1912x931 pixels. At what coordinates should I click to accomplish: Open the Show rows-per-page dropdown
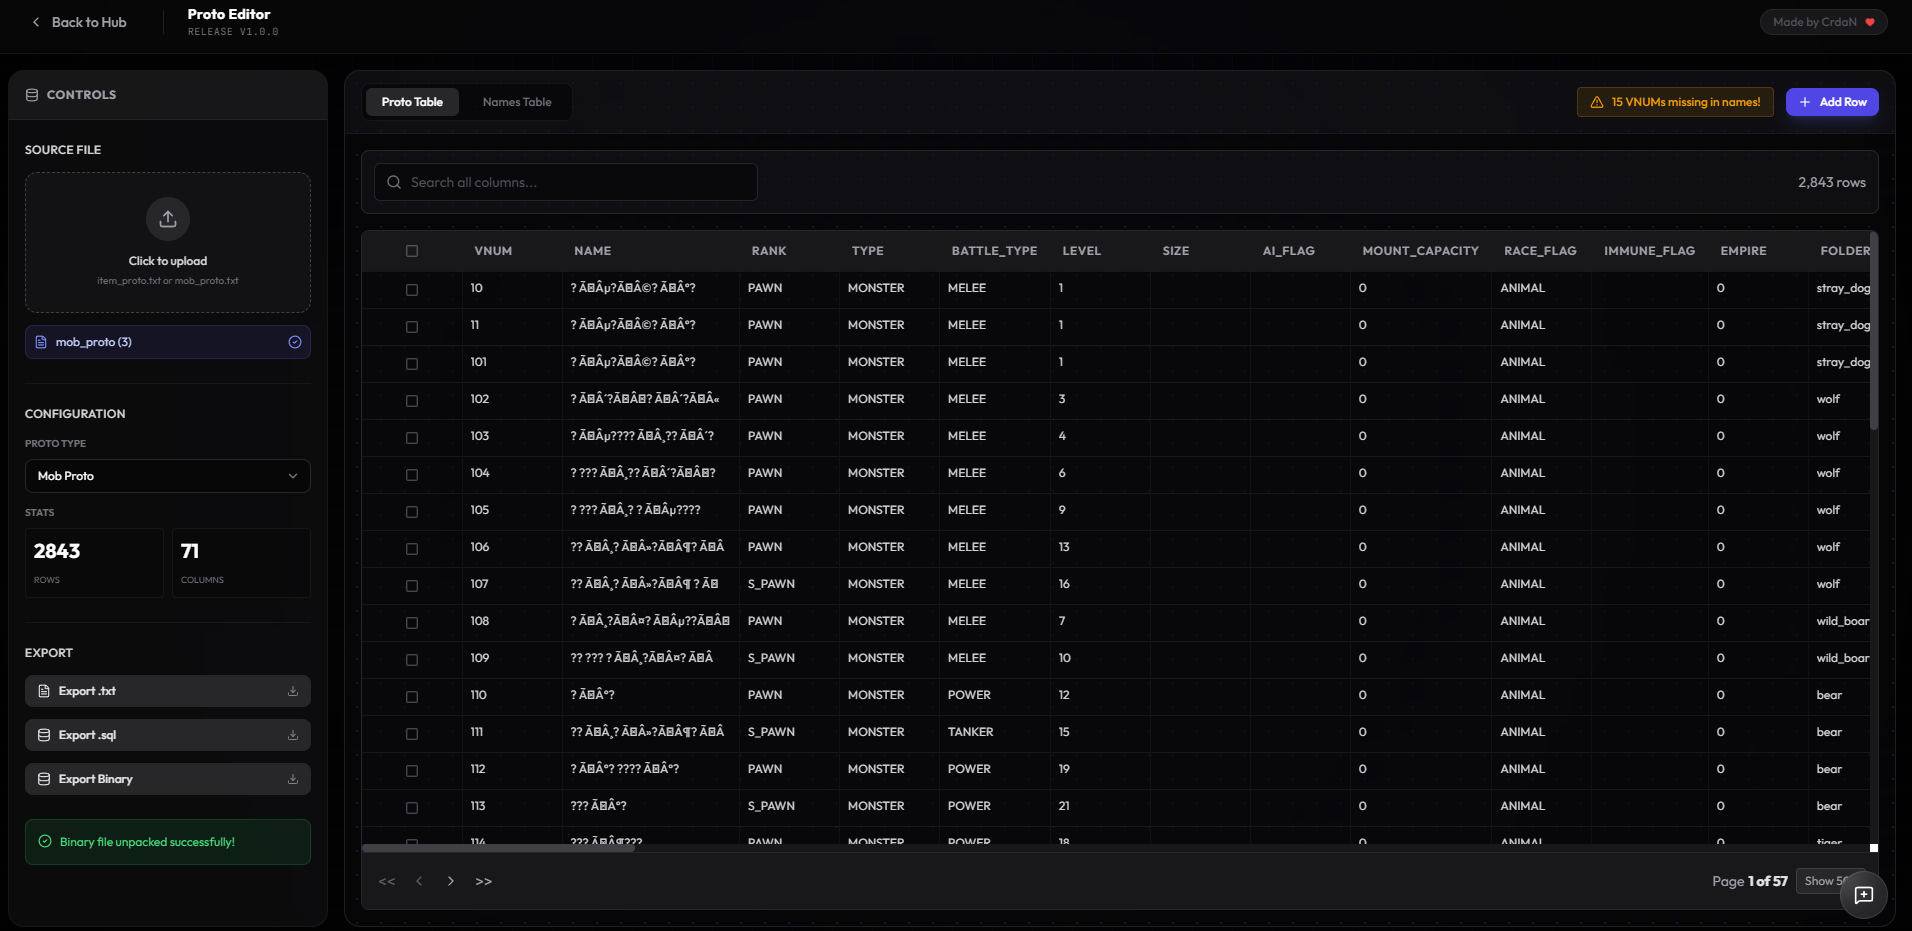[1825, 881]
